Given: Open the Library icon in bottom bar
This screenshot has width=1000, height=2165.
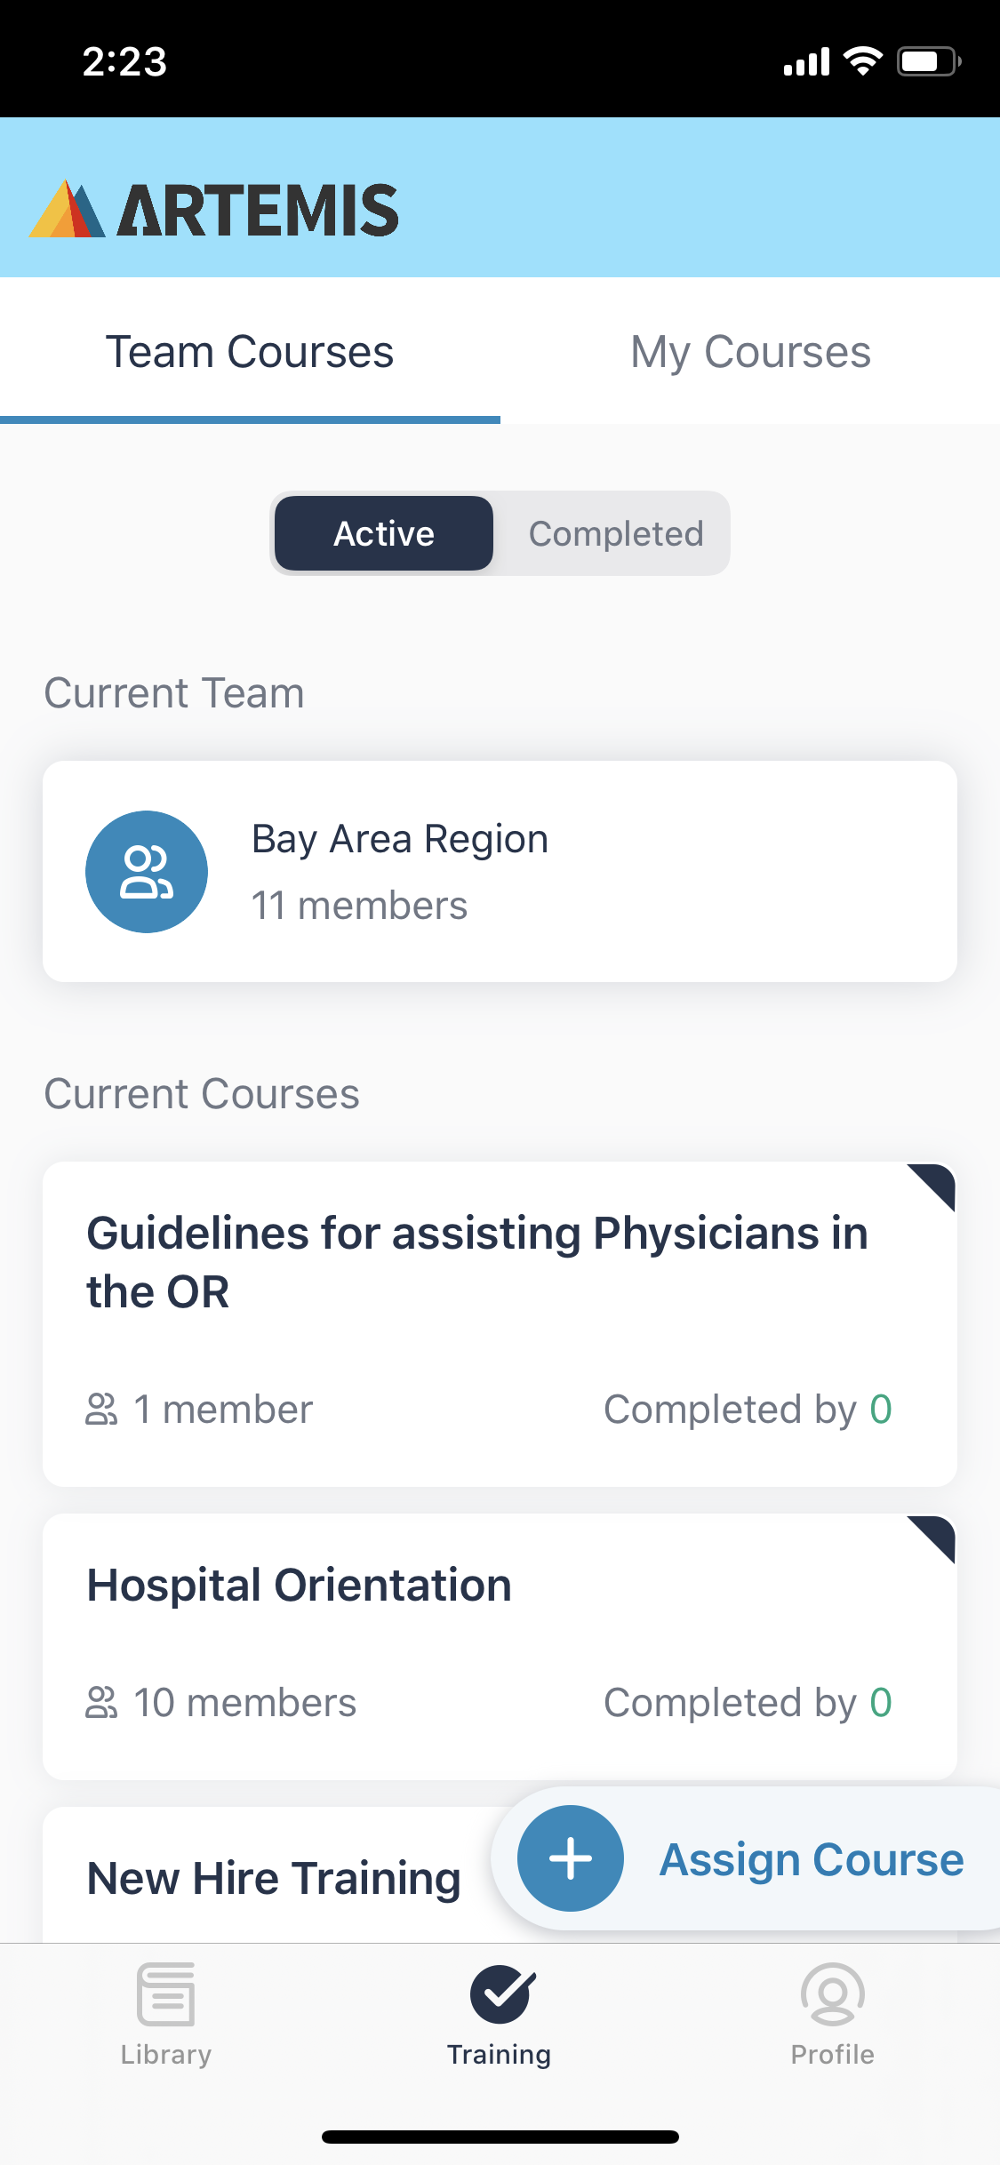Looking at the screenshot, I should tap(166, 1993).
